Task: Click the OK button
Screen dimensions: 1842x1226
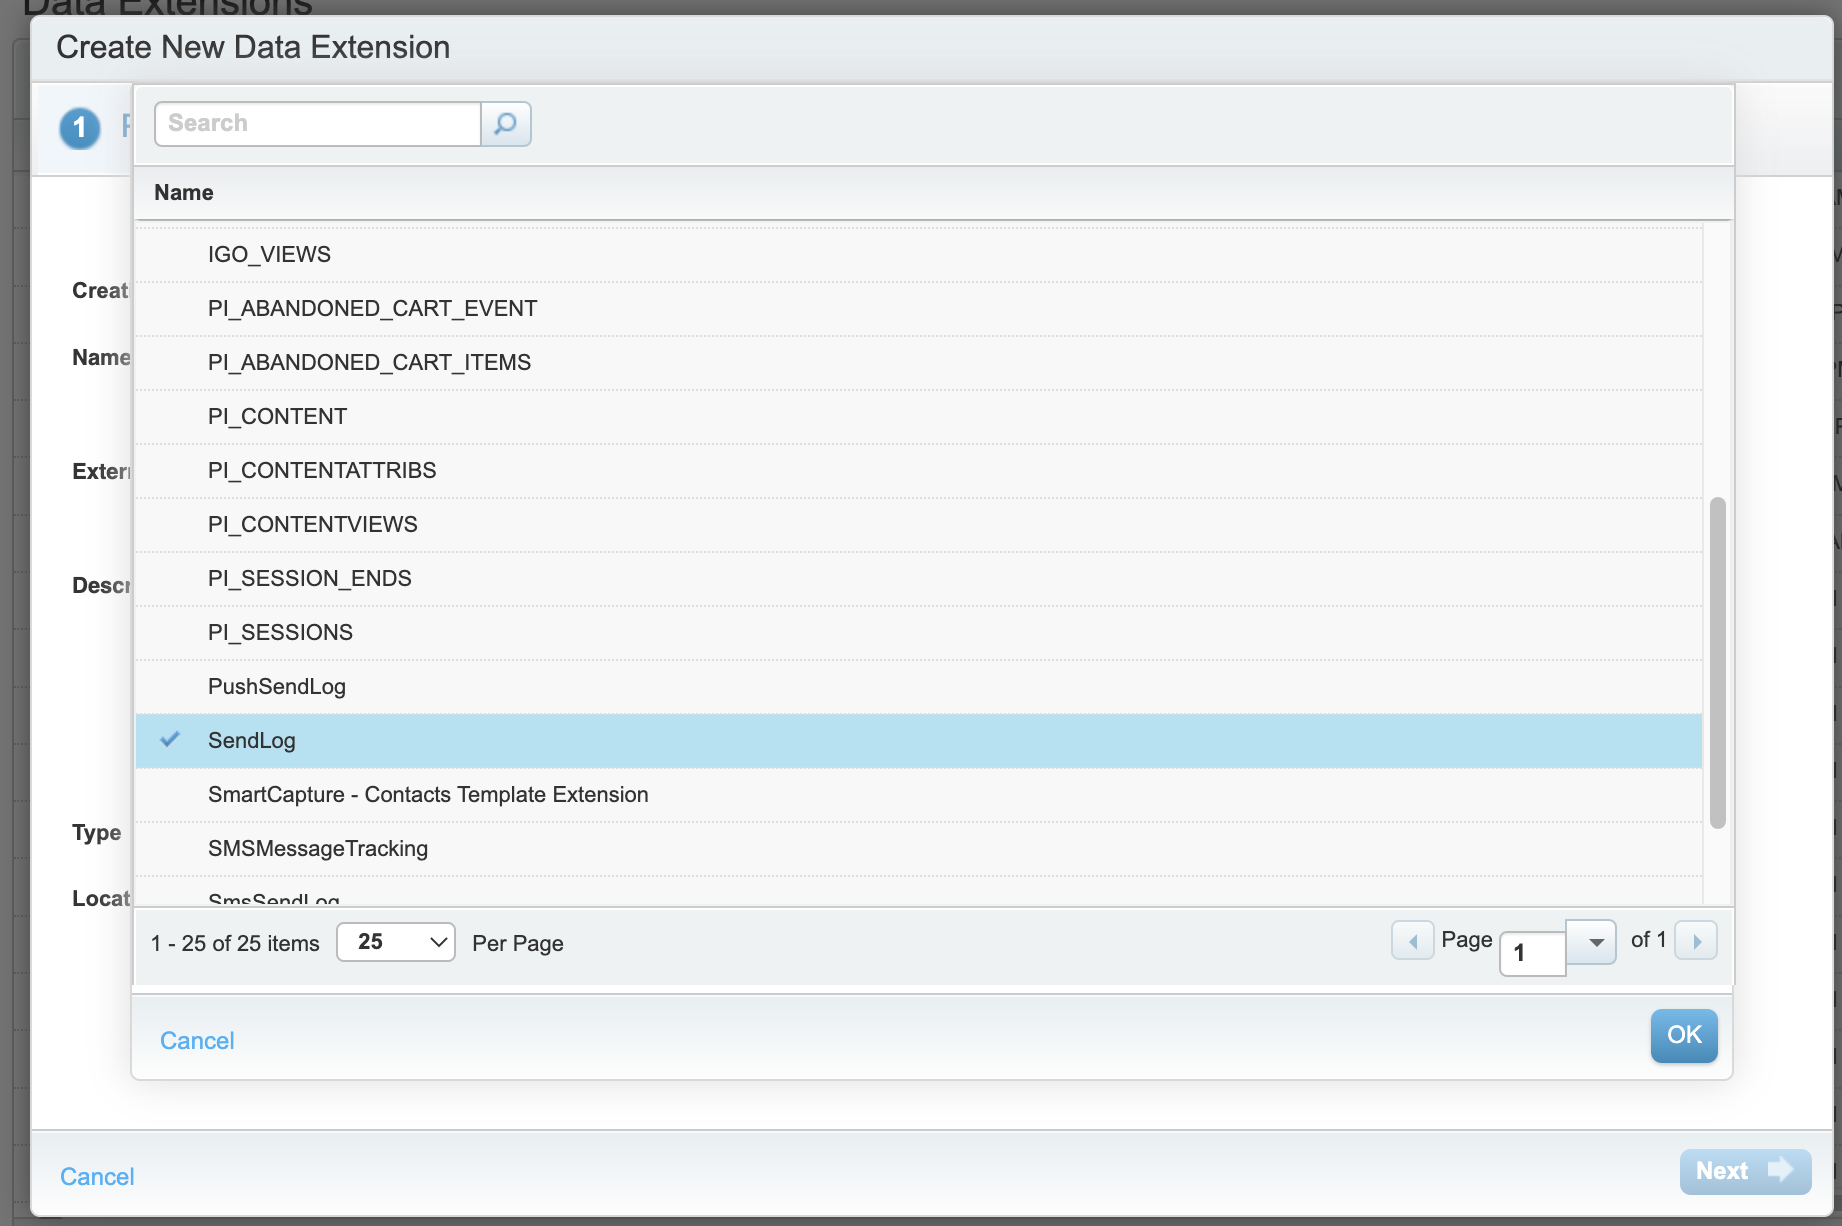Action: coord(1684,1036)
